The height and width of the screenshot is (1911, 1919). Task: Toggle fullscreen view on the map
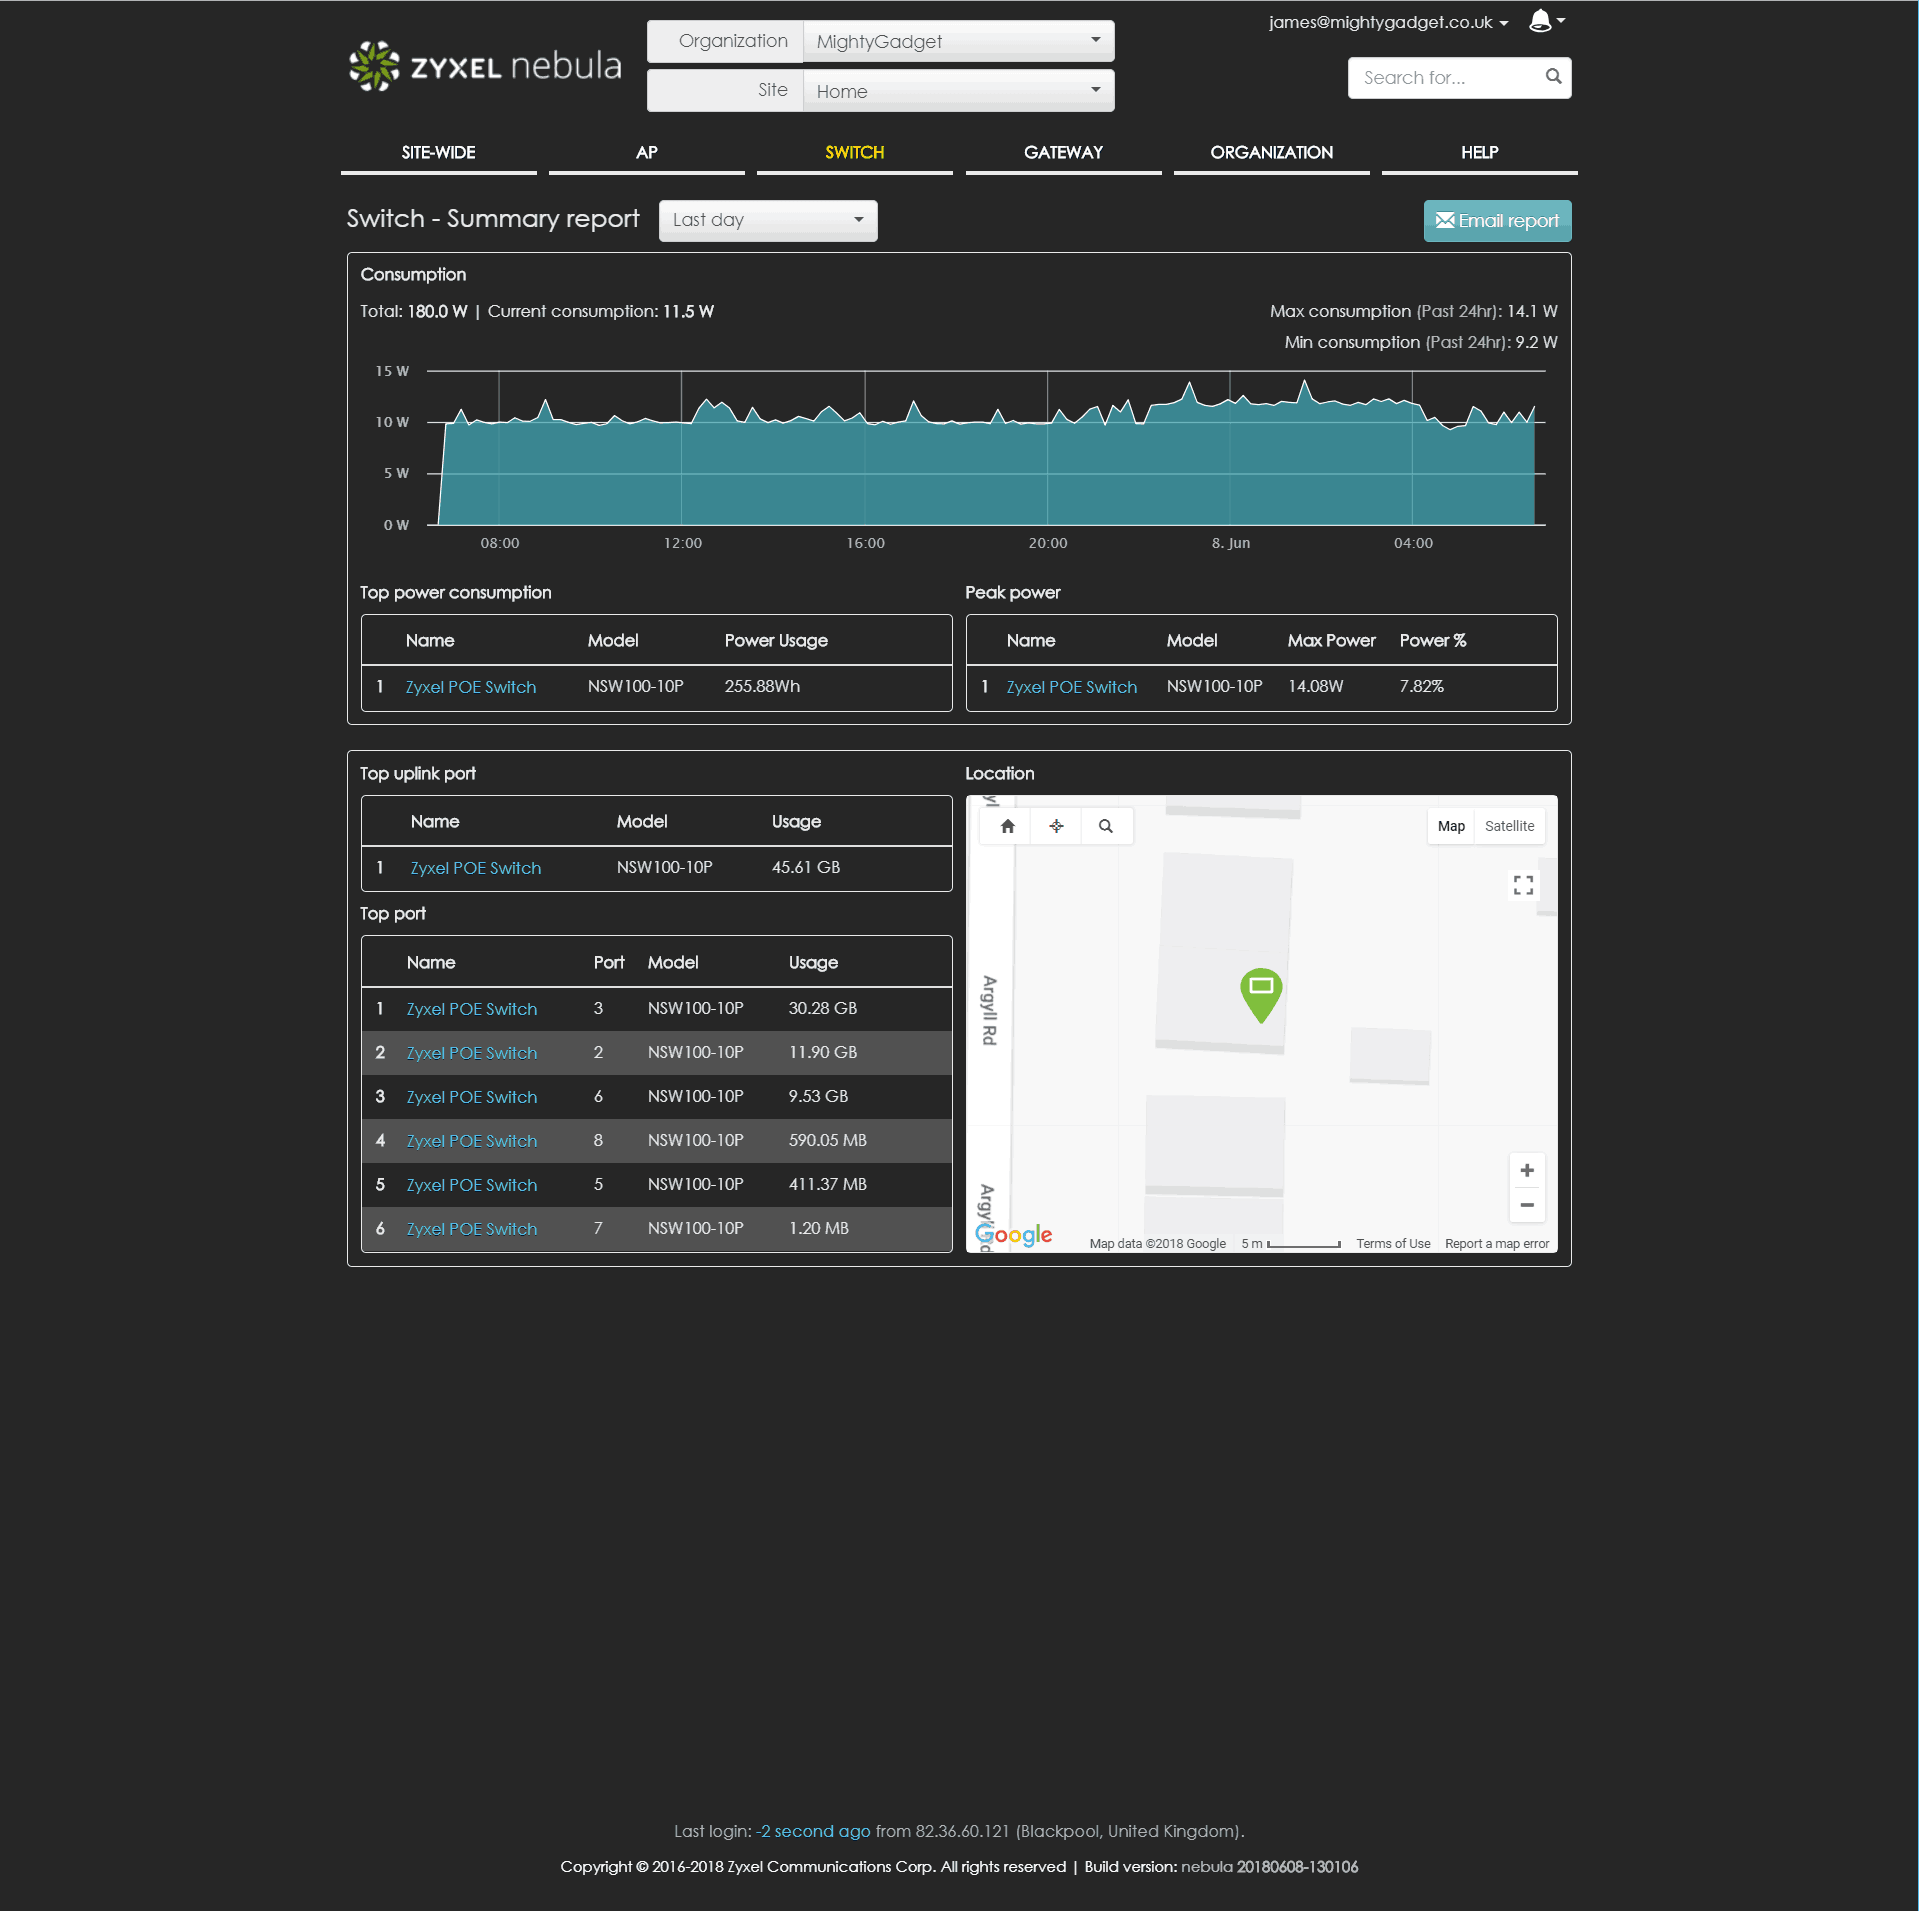click(x=1523, y=885)
